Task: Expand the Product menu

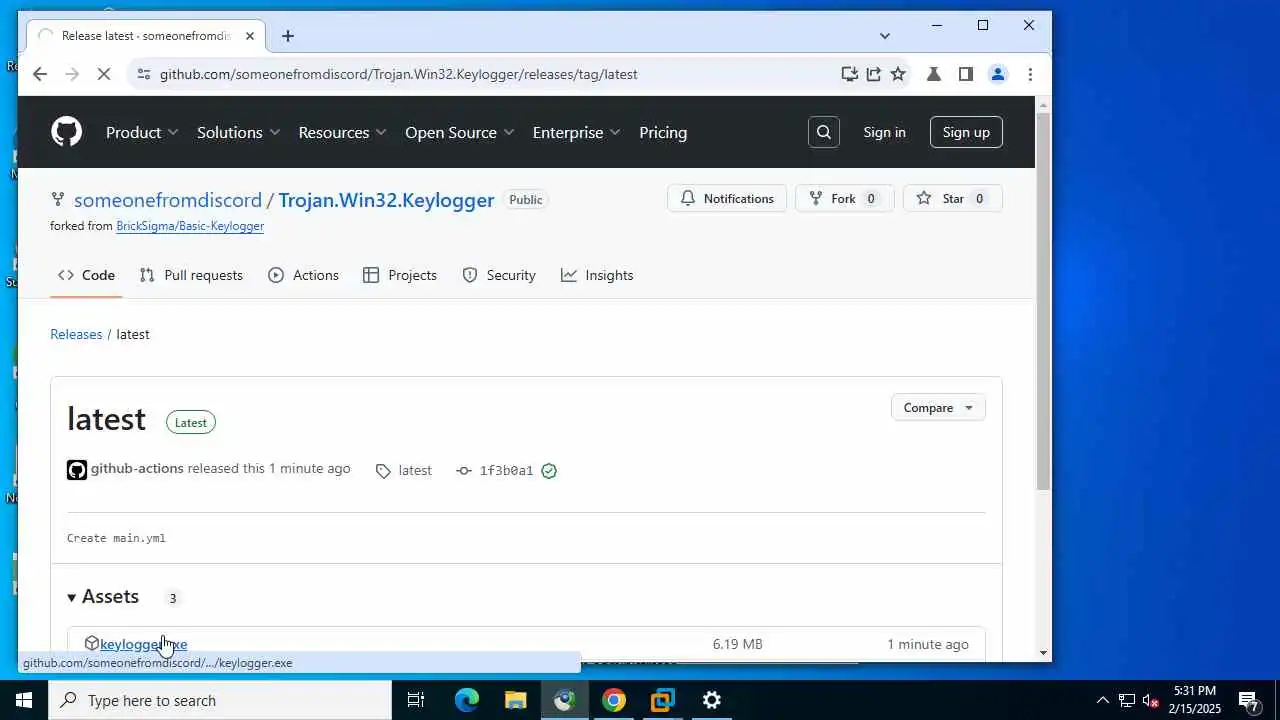Action: point(142,132)
